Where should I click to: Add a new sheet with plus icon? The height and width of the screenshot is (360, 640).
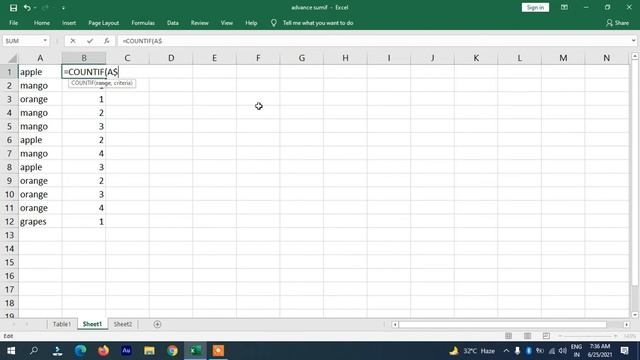tap(157, 324)
